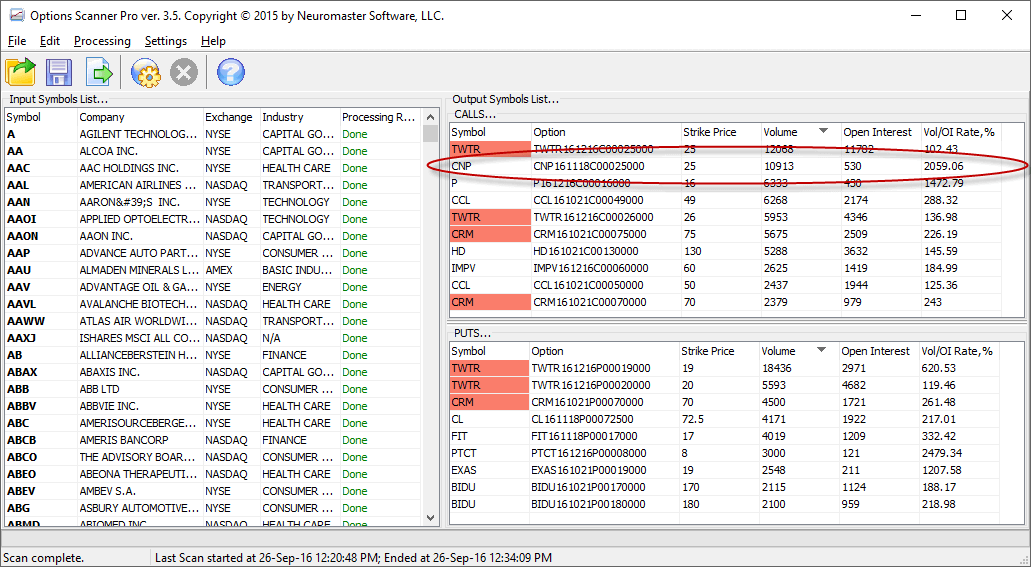Select BIDU161021P00180000 put option
Image resolution: width=1031 pixels, height=567 pixels.
588,505
